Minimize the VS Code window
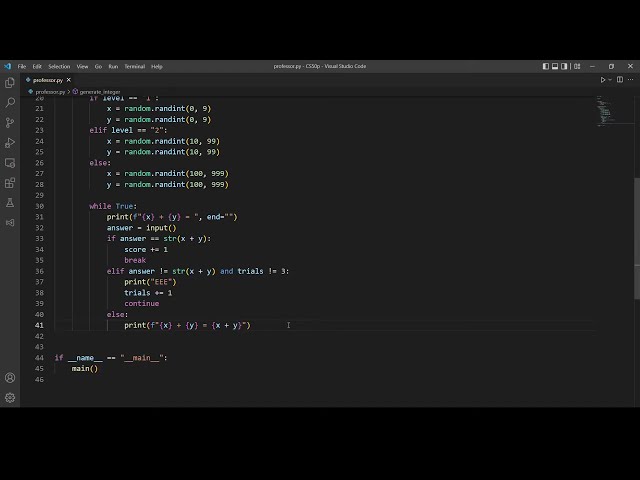The image size is (640, 480). pyautogui.click(x=592, y=66)
